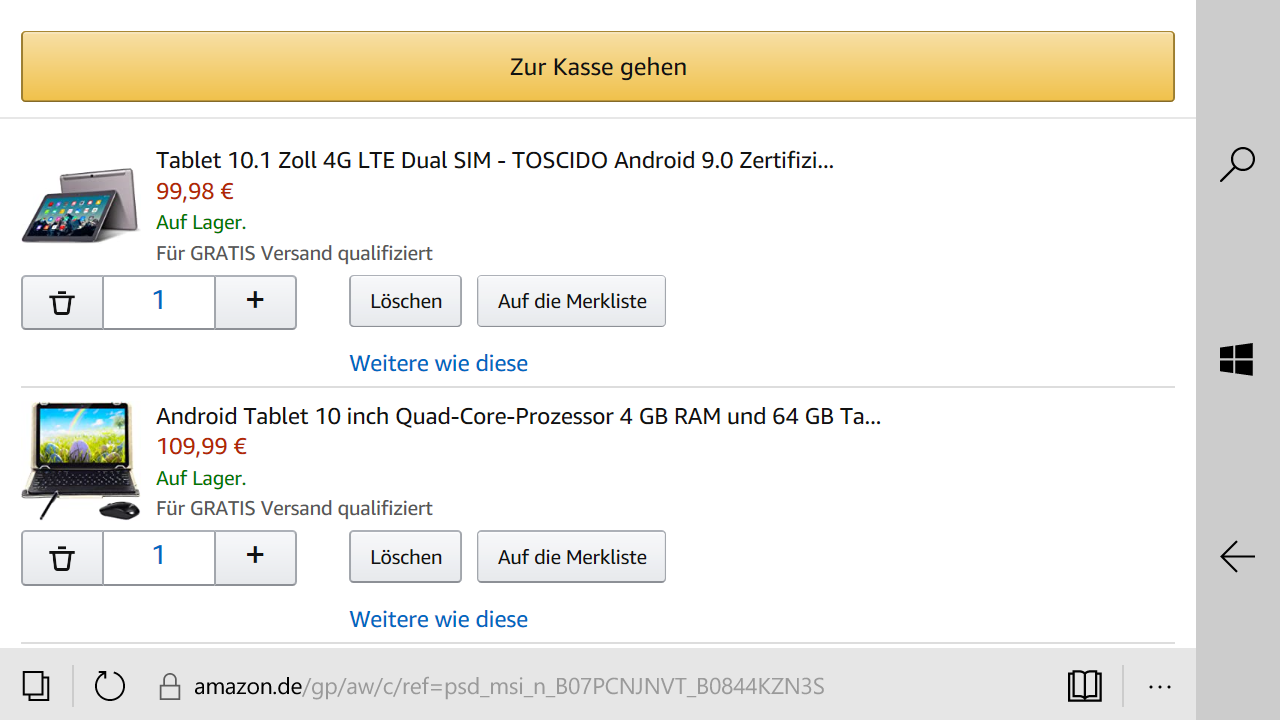This screenshot has height=720, width=1280.
Task: Reload the page with the refresh icon
Action: click(x=109, y=686)
